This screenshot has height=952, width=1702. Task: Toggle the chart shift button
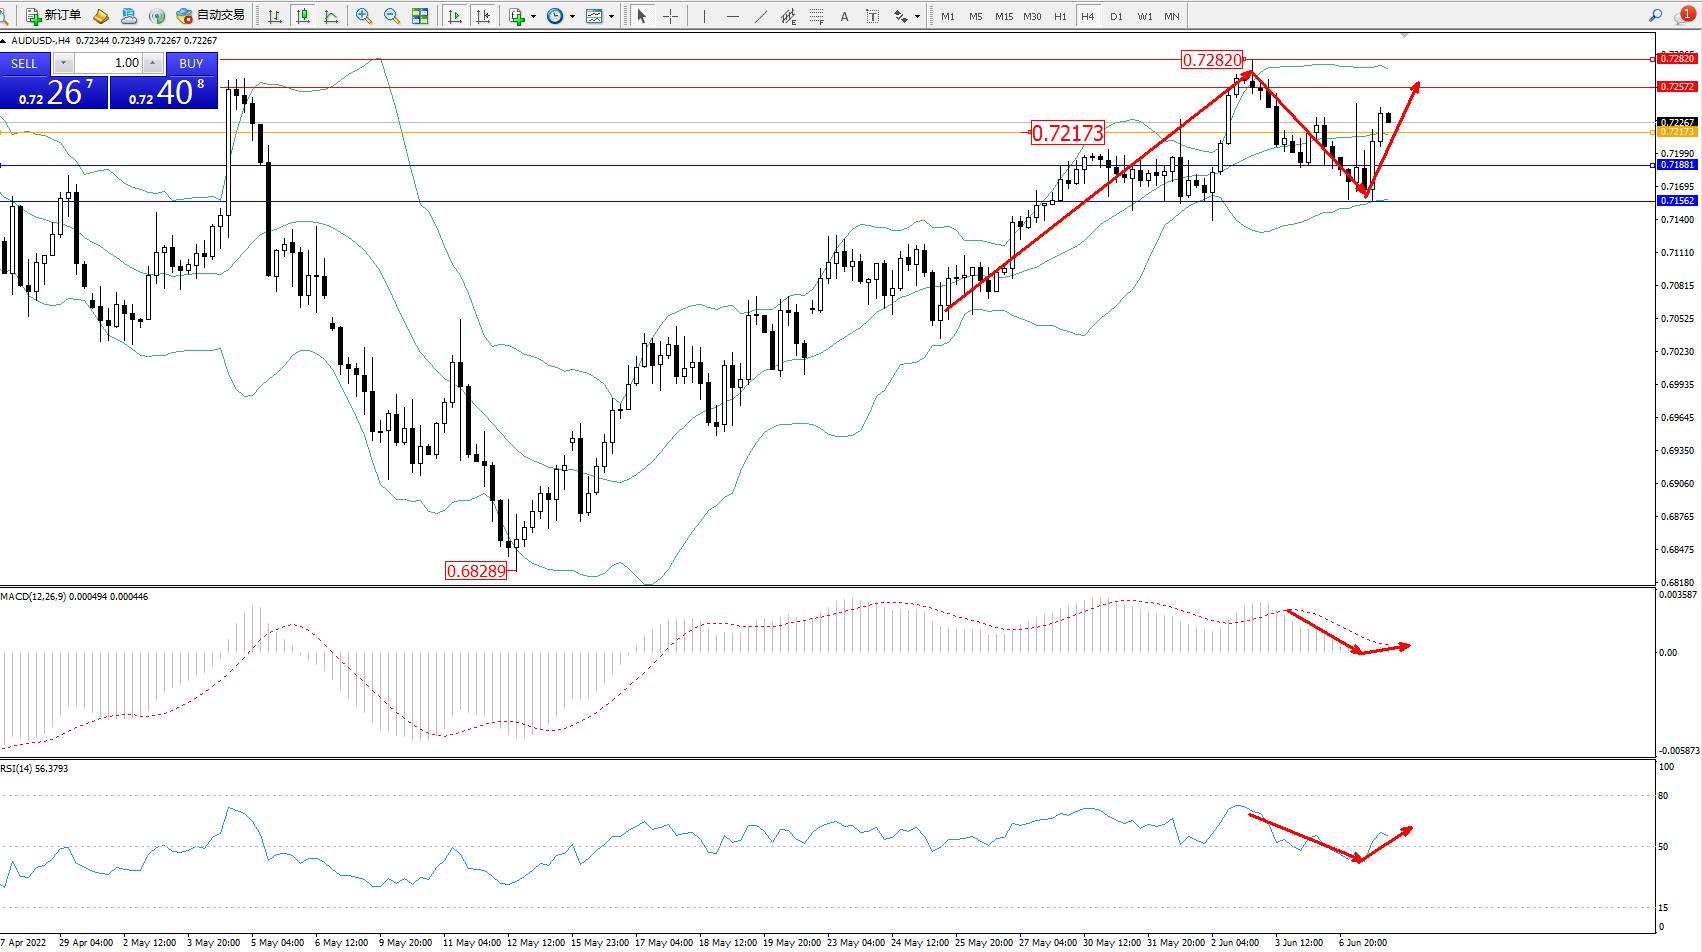[x=483, y=16]
